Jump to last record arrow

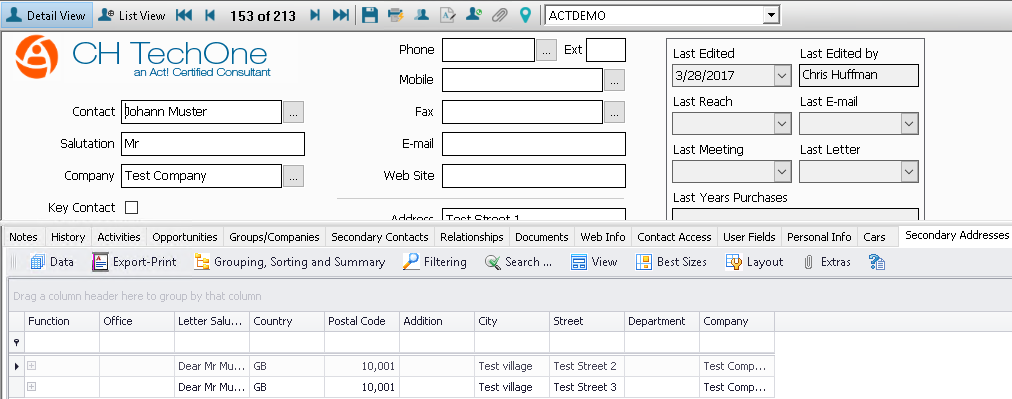pos(341,15)
